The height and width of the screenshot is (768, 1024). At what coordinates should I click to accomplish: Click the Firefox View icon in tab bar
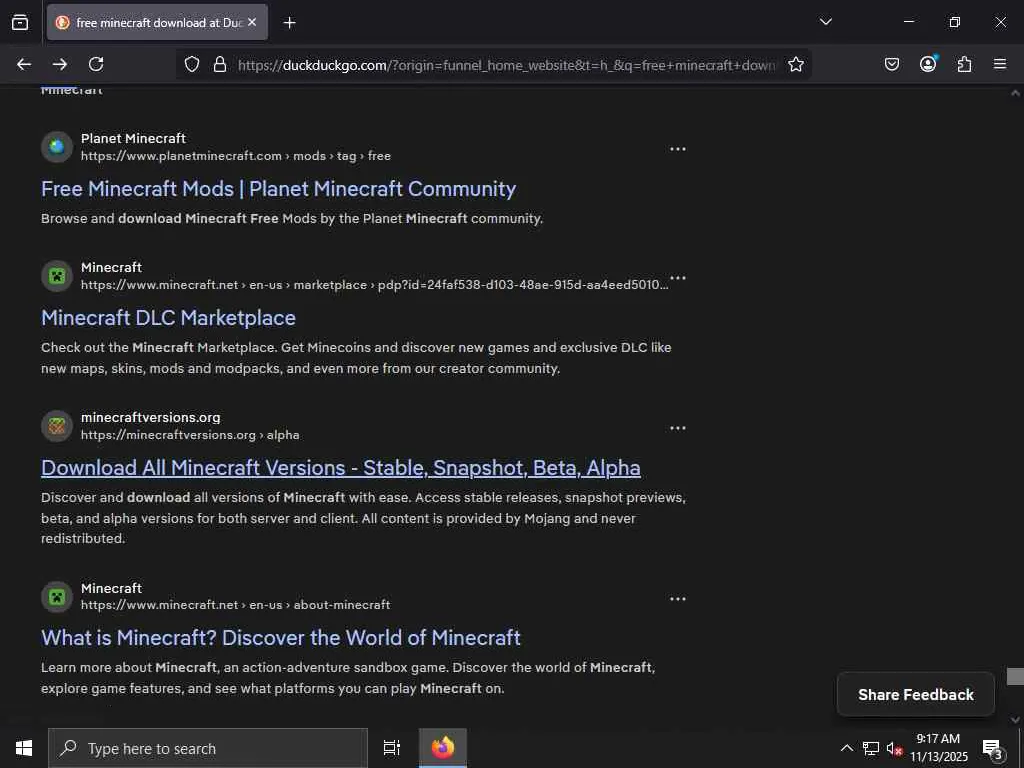20,22
